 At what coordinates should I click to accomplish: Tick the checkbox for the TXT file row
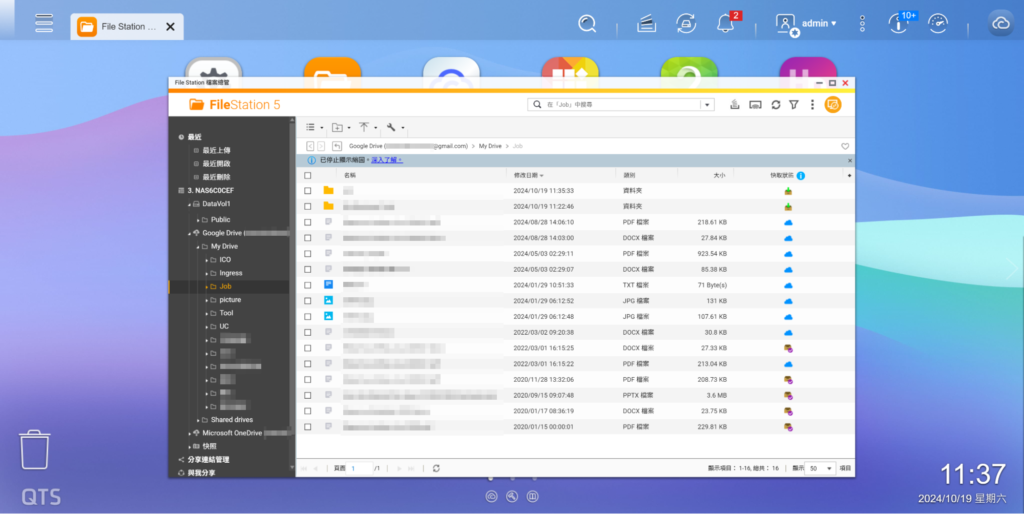[308, 285]
